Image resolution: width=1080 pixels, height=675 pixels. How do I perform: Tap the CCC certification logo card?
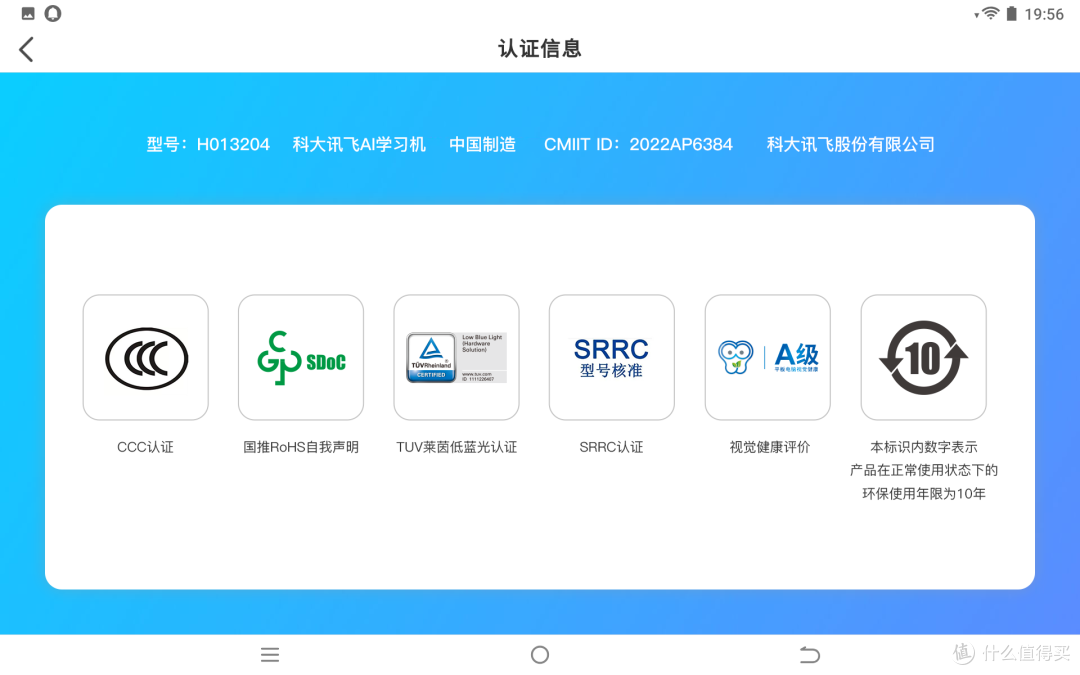click(x=145, y=357)
